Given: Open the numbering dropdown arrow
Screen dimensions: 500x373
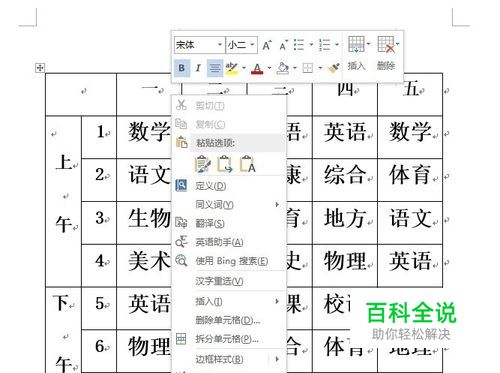Looking at the screenshot, I should point(337,45).
